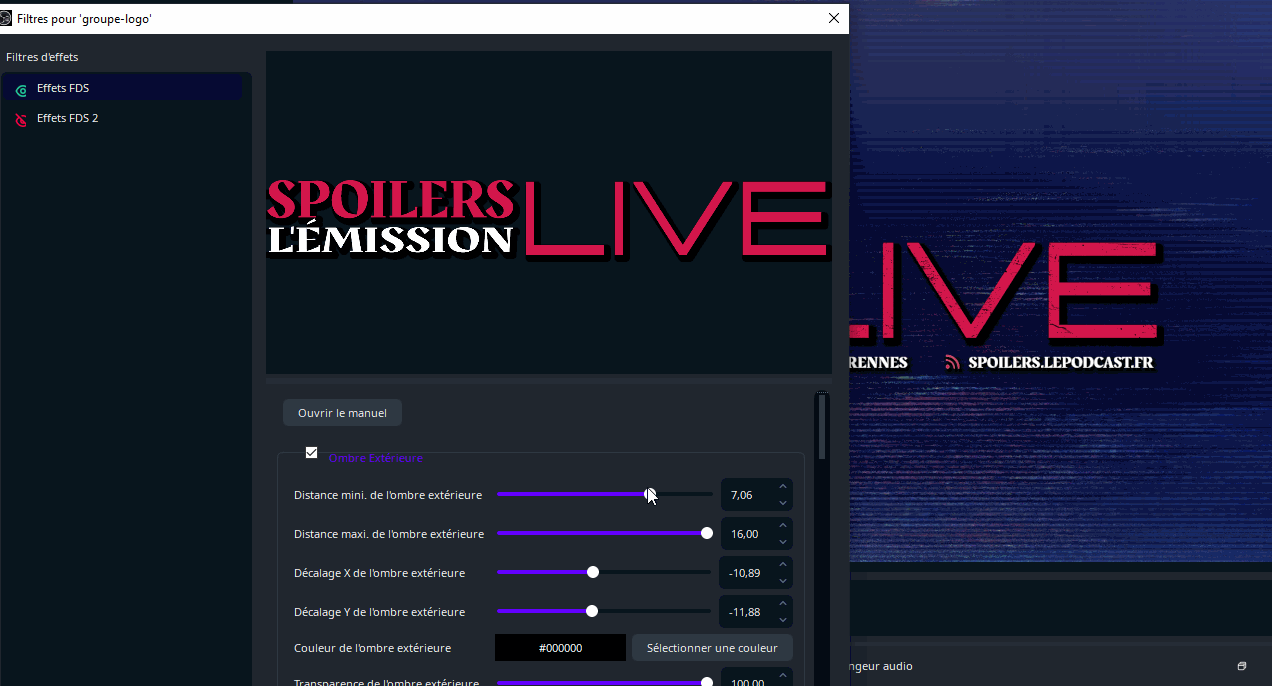
Task: Click Sélectionner une couleur button
Action: [x=712, y=648]
